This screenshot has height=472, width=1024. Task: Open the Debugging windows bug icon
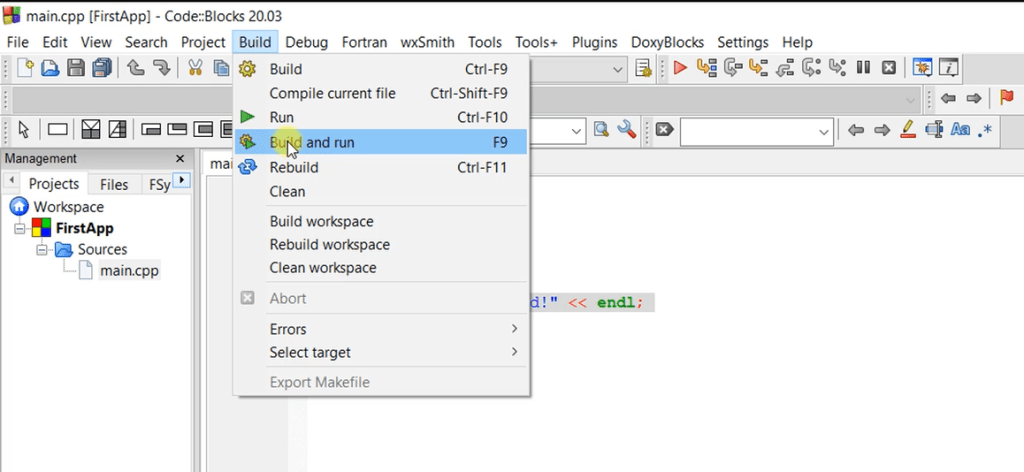pos(922,67)
